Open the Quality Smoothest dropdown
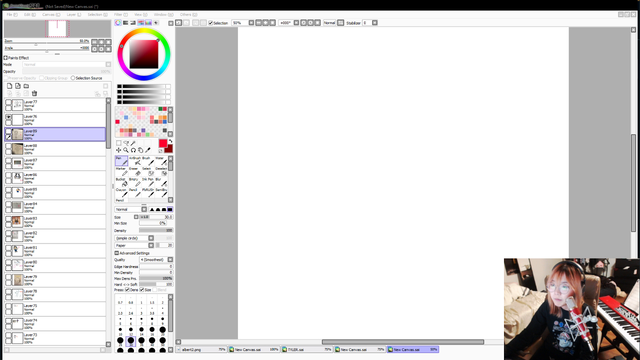This screenshot has width=640, height=360. click(156, 260)
